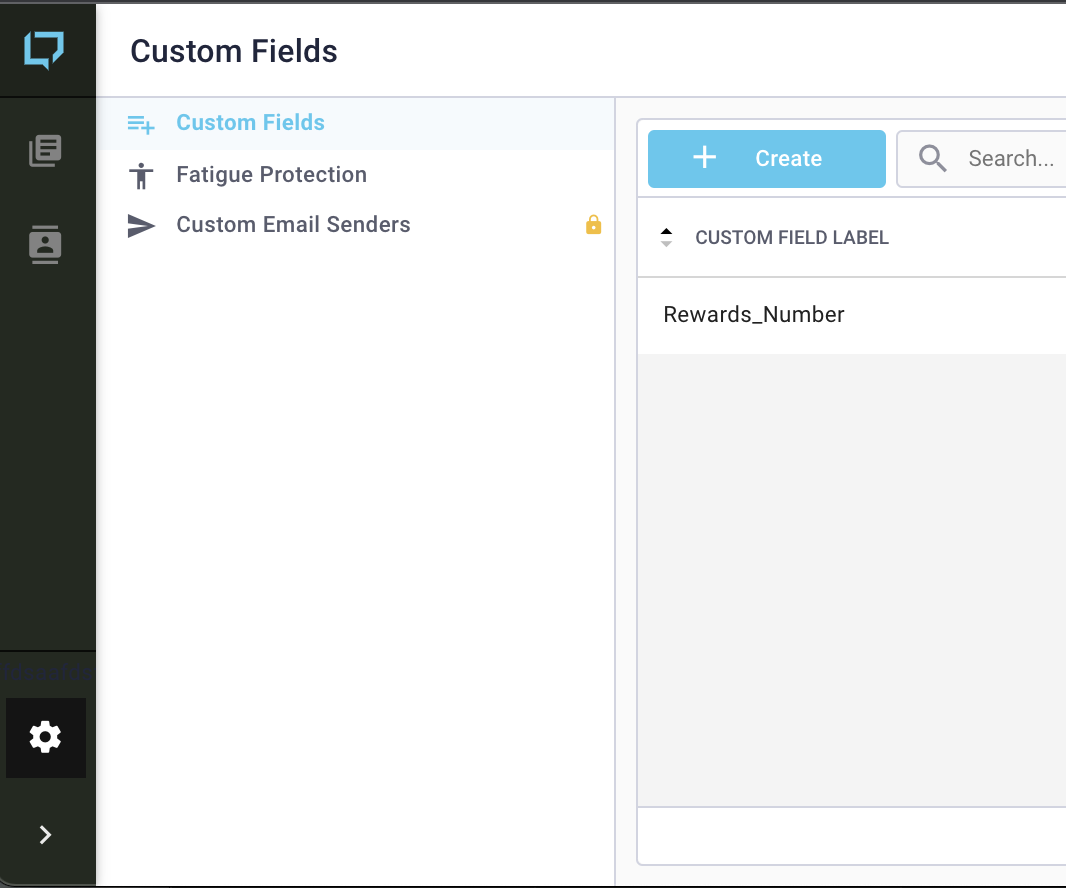Open the Fatigue Protection menu item
Viewport: 1066px width, 888px height.
point(356,175)
